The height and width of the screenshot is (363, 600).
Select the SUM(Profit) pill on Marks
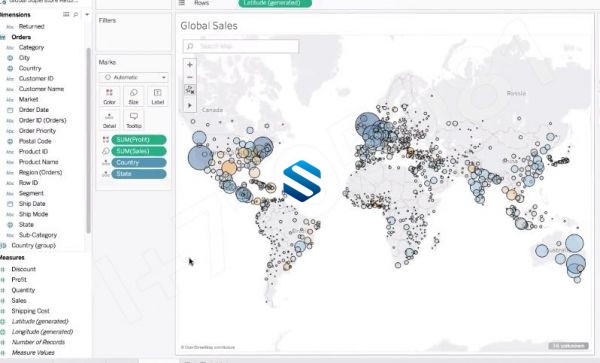[x=139, y=140]
